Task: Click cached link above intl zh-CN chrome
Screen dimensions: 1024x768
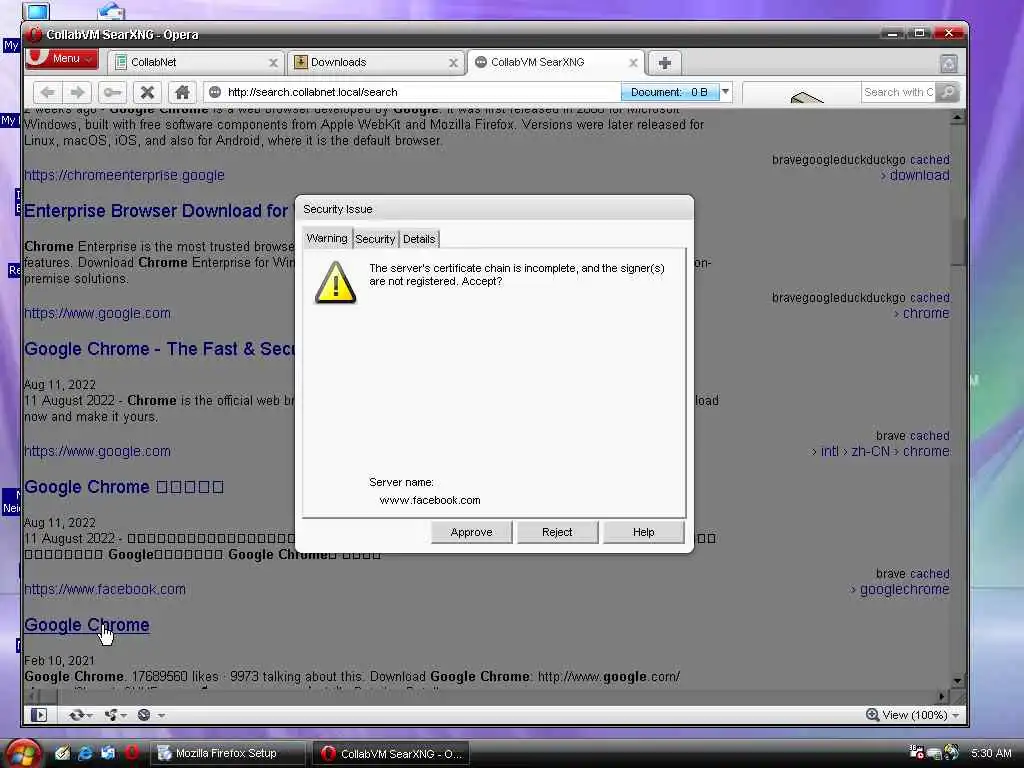Action: click(929, 436)
